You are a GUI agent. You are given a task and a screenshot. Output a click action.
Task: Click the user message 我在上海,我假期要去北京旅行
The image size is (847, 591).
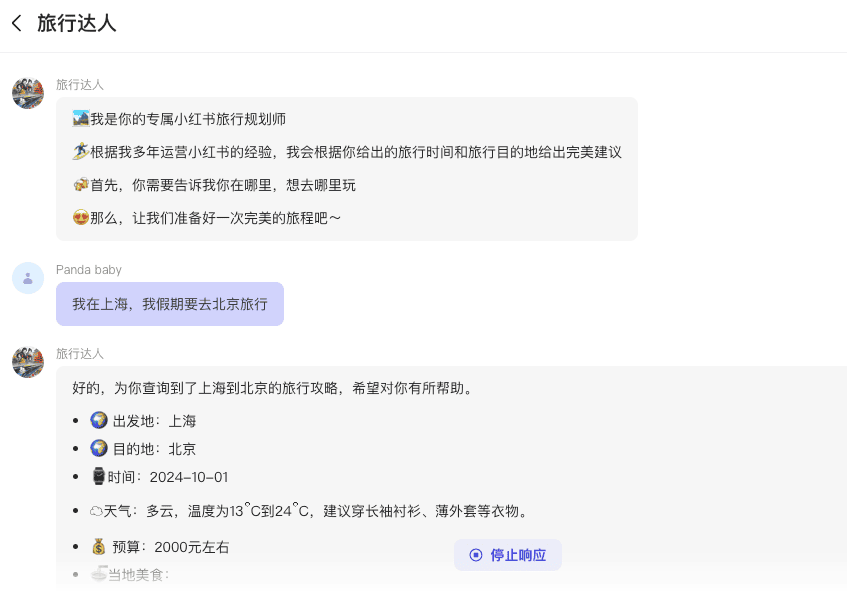coord(170,304)
